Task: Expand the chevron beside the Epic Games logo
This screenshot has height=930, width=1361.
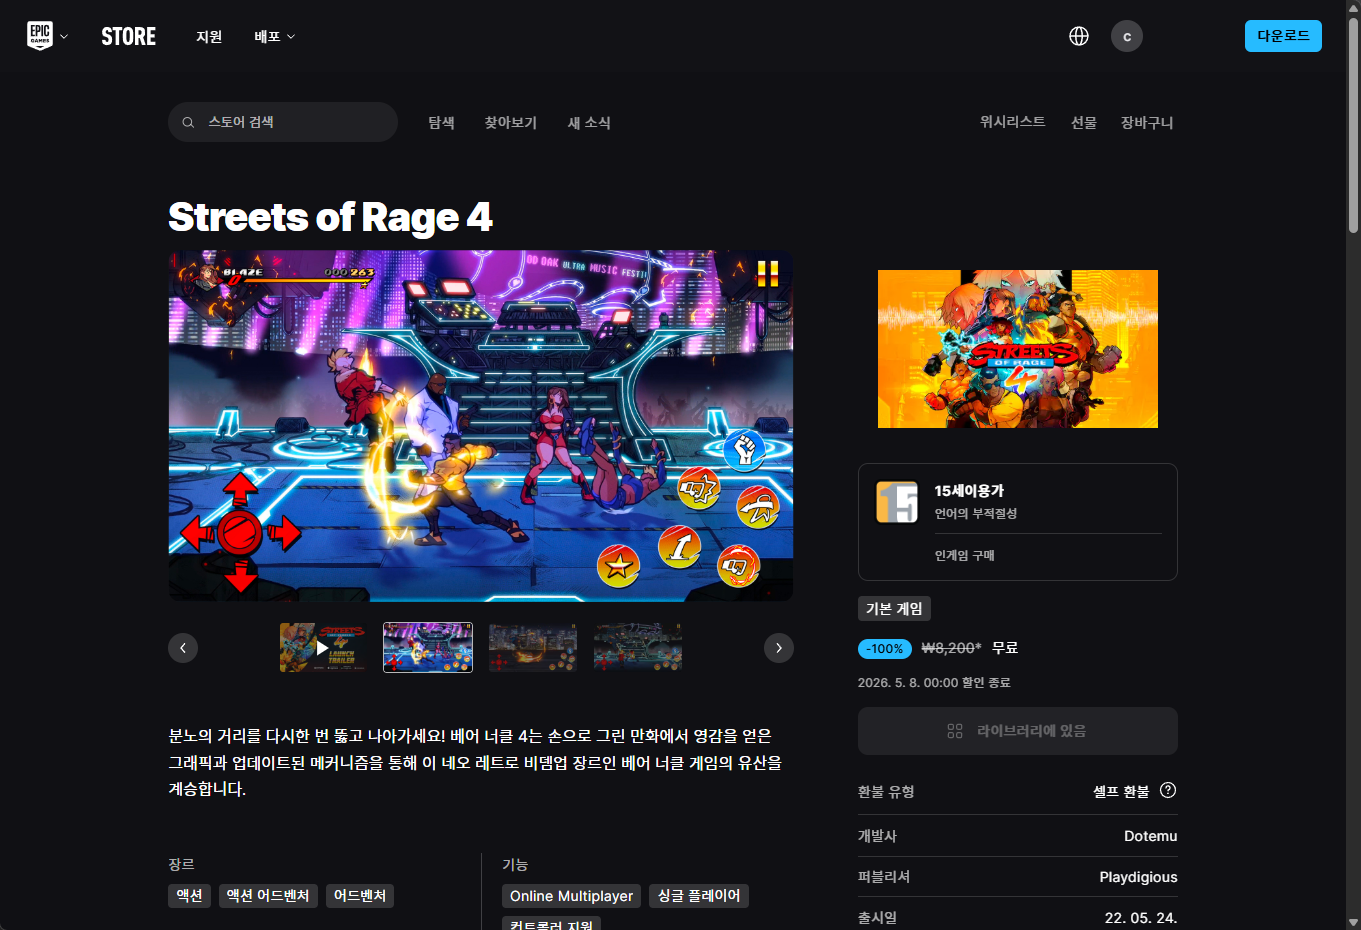Action: coord(64,37)
